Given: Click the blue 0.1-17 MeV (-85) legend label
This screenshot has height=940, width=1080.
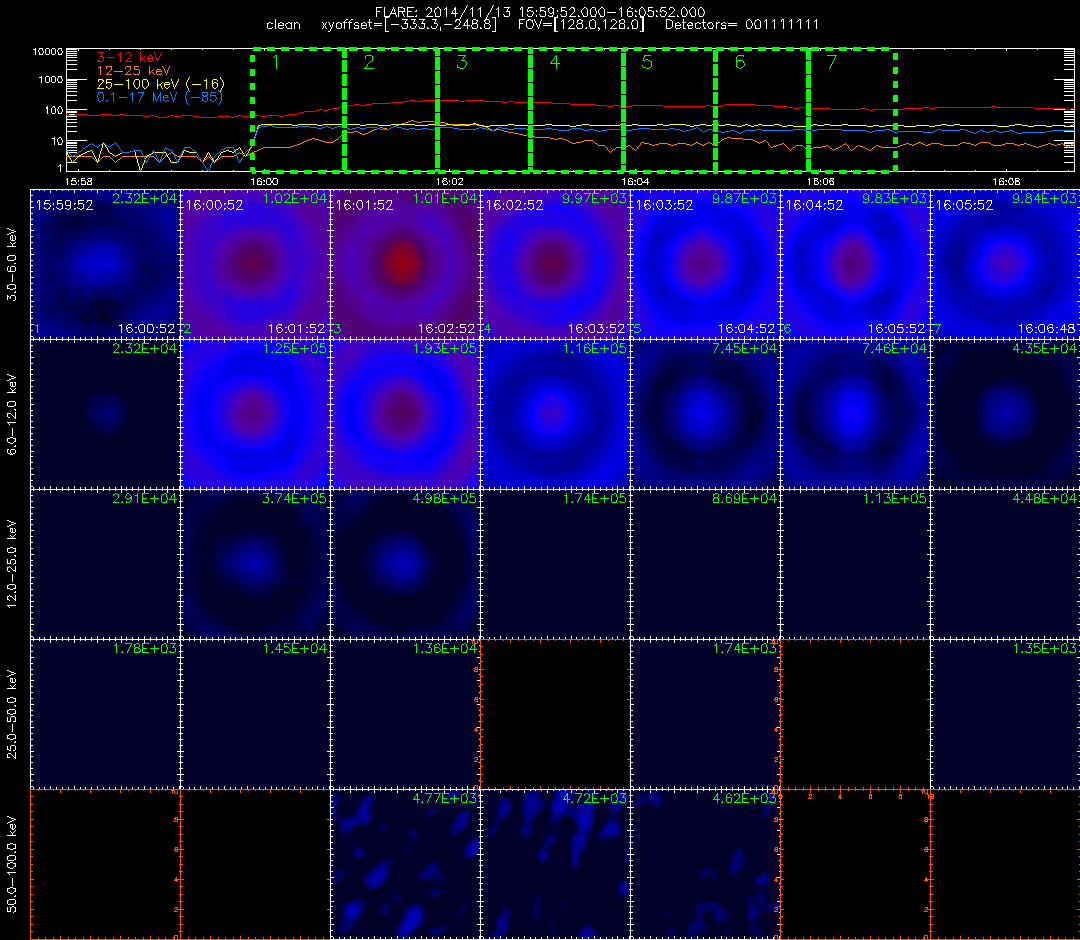Looking at the screenshot, I should pyautogui.click(x=160, y=97).
